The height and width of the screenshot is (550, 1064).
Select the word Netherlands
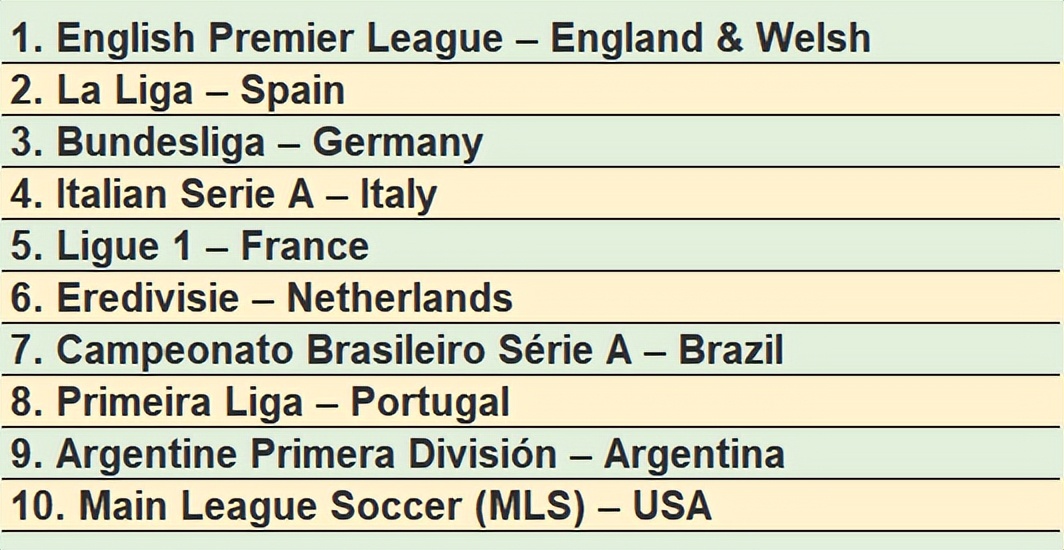click(399, 299)
